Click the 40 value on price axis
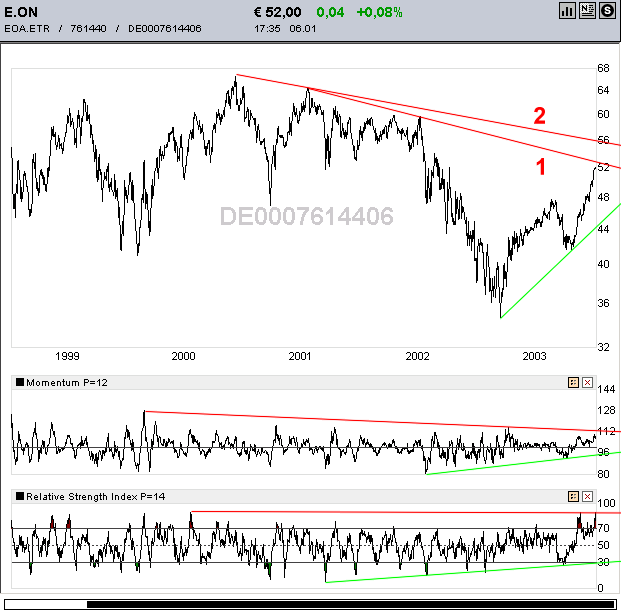This screenshot has height=613, width=621. click(603, 264)
